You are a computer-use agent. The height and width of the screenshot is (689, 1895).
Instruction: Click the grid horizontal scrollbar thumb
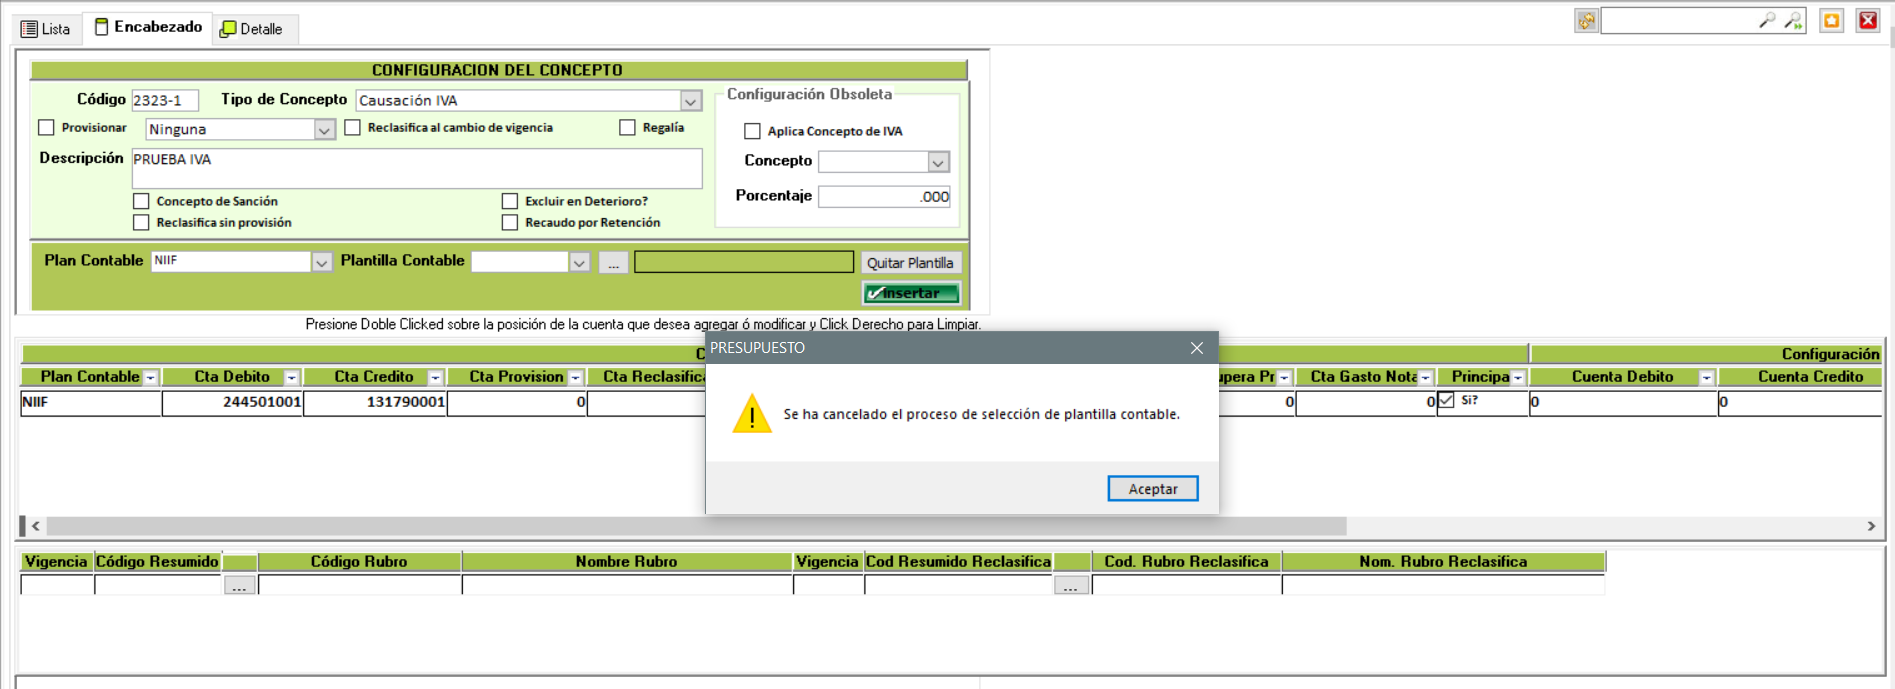tap(697, 526)
